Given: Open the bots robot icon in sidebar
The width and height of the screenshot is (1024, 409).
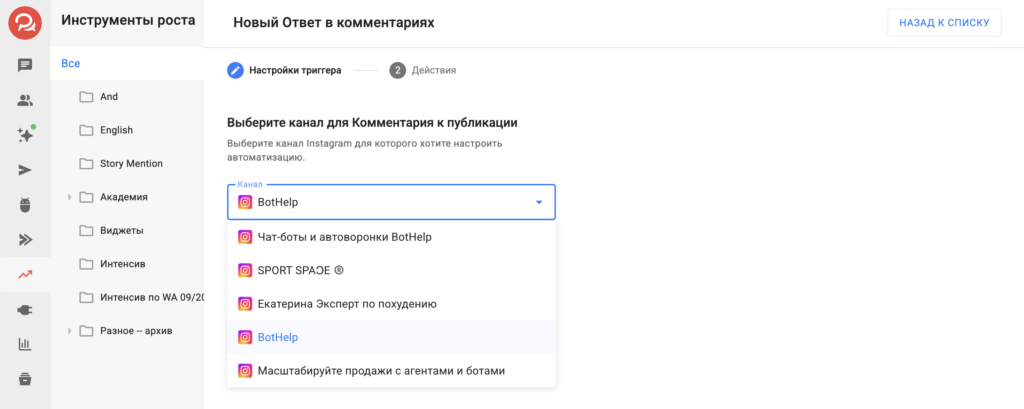Looking at the screenshot, I should point(25,205).
